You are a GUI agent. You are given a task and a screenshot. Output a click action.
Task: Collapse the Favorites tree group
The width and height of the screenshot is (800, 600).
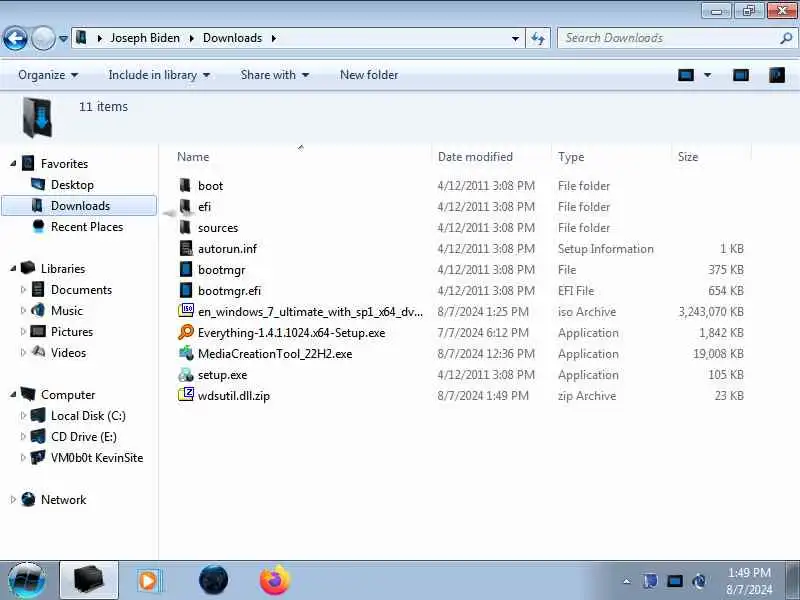click(x=13, y=163)
